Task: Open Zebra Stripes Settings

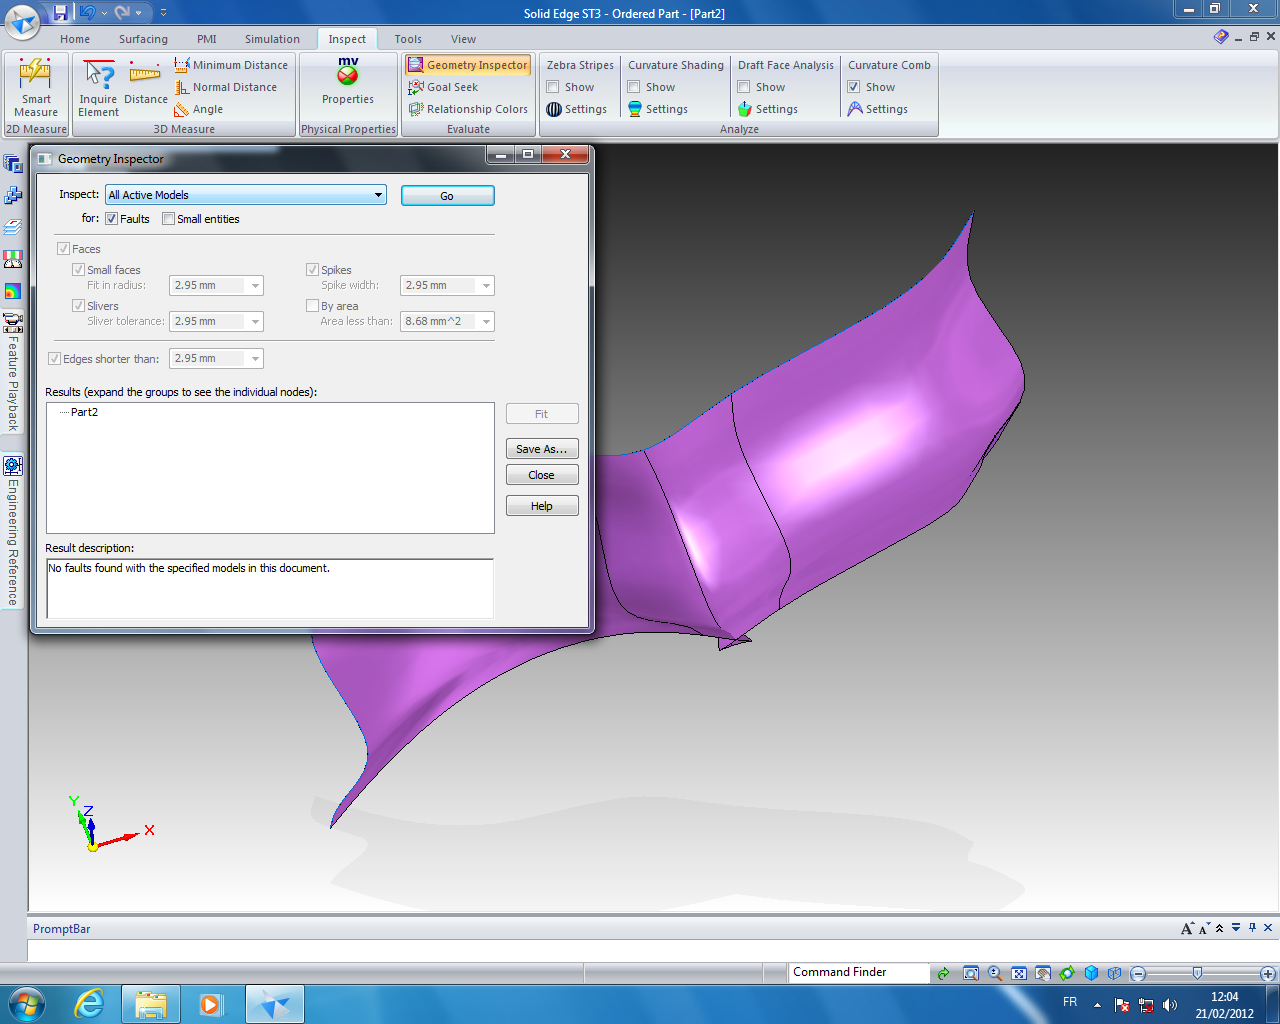Action: [576, 109]
